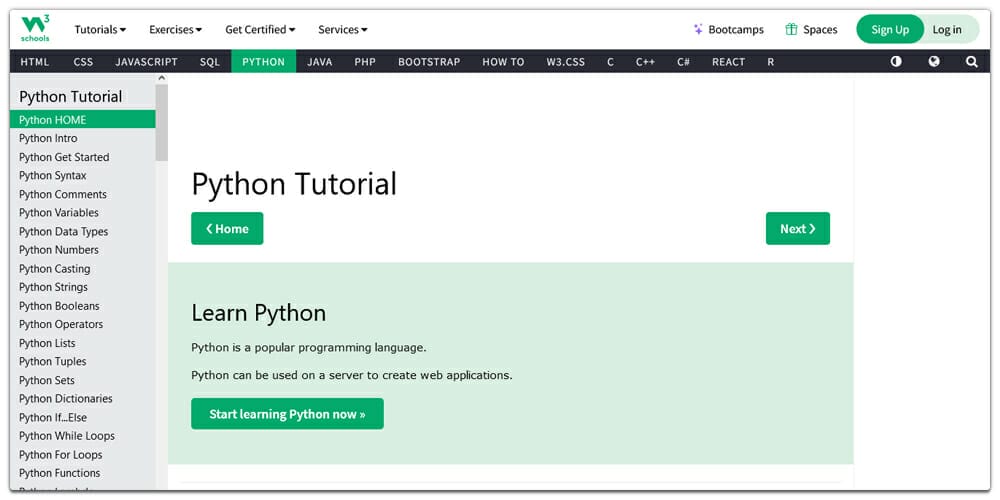The image size is (1000, 500).
Task: Open Python Get Started page
Action: tap(82, 157)
